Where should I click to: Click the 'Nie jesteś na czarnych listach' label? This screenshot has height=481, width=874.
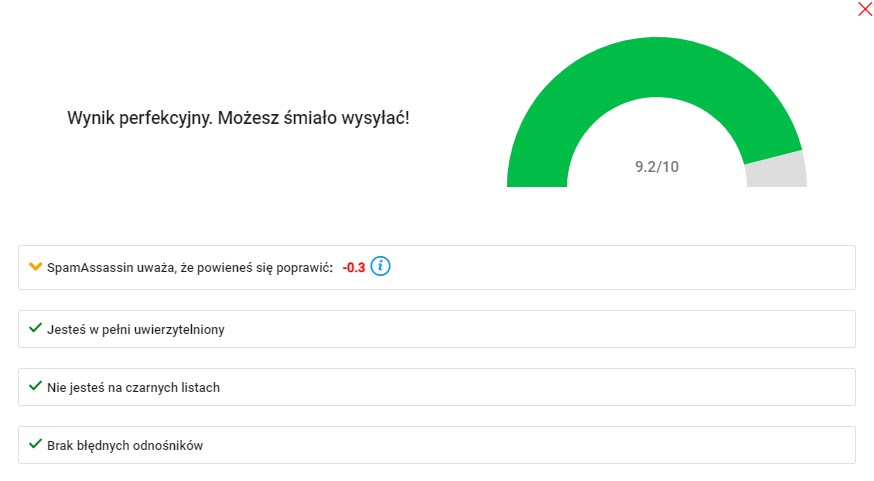click(x=133, y=387)
